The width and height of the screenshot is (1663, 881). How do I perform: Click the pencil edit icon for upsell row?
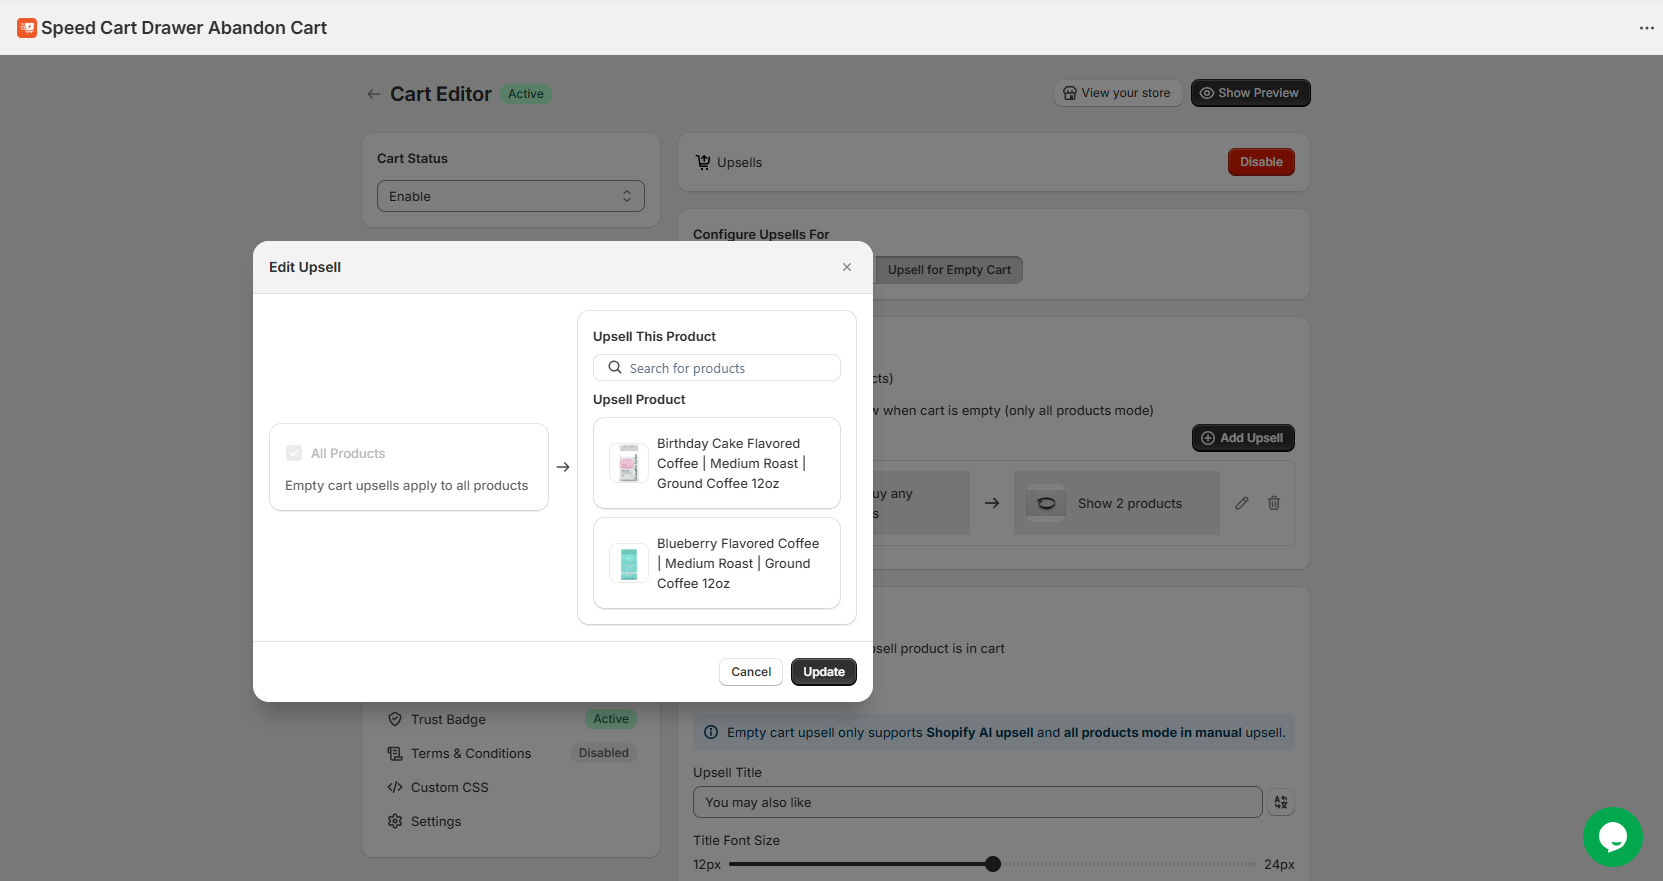click(1242, 503)
